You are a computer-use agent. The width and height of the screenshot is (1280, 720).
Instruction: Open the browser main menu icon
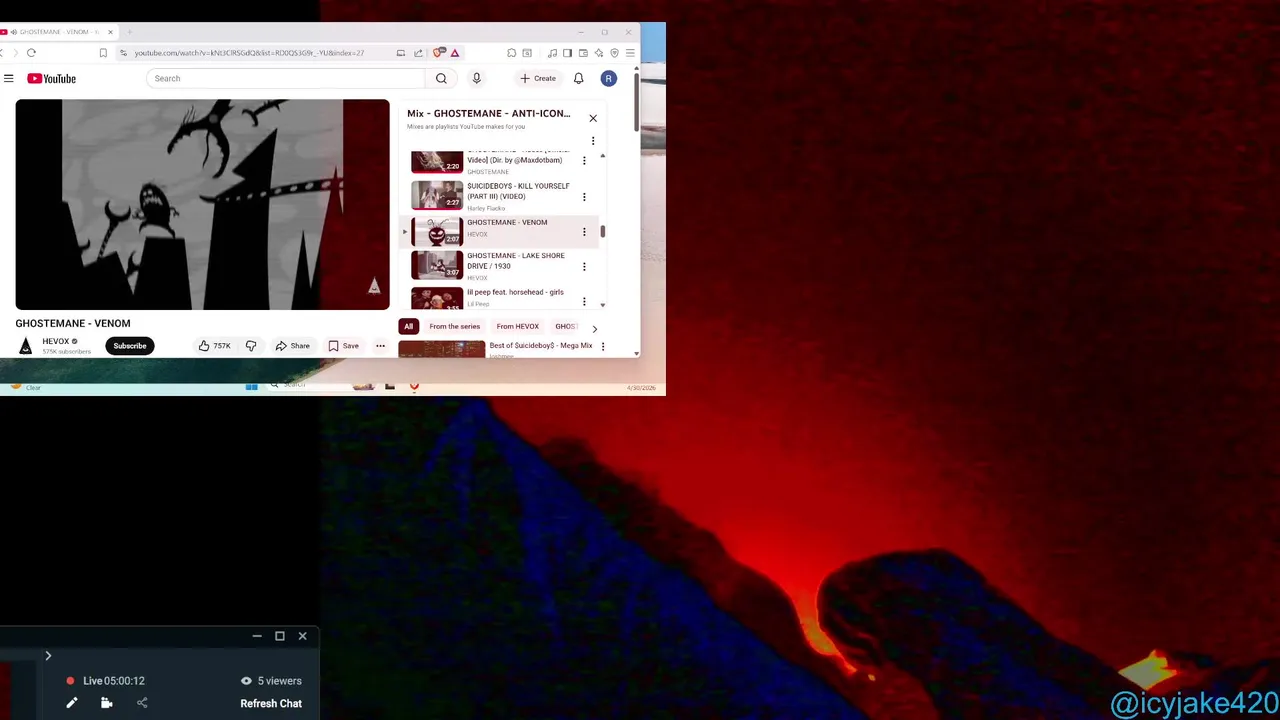pos(629,53)
